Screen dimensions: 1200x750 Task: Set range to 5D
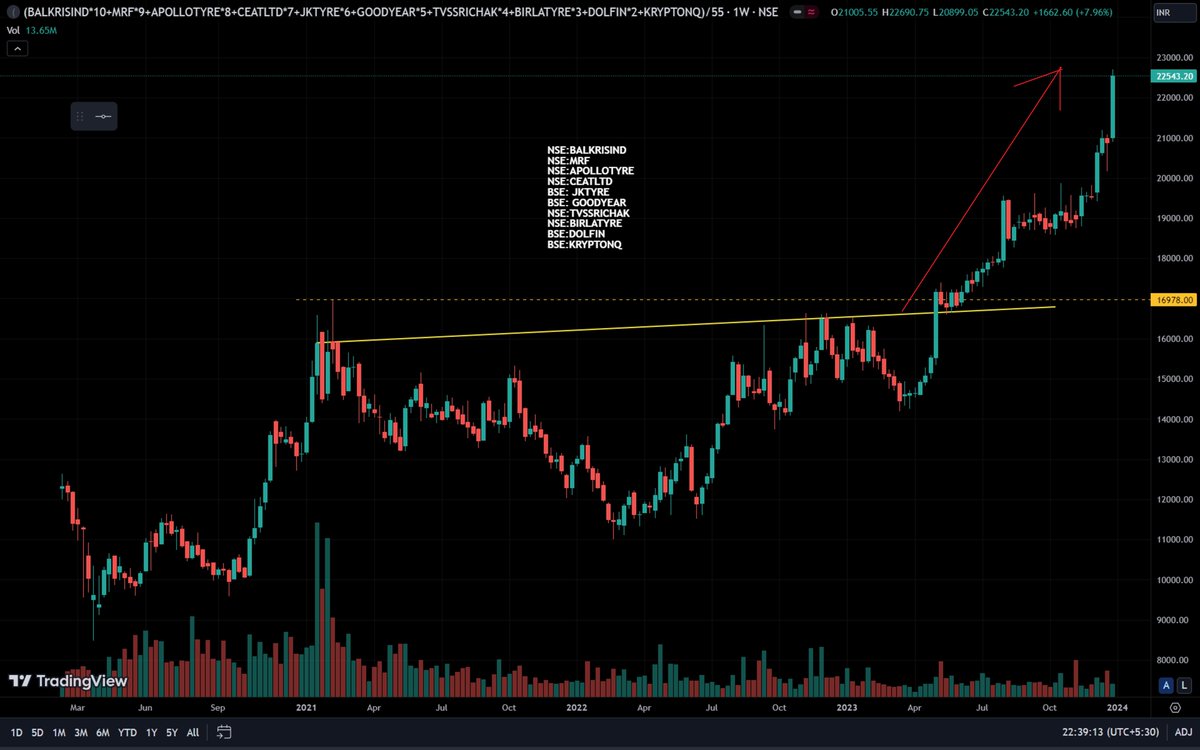pos(37,732)
